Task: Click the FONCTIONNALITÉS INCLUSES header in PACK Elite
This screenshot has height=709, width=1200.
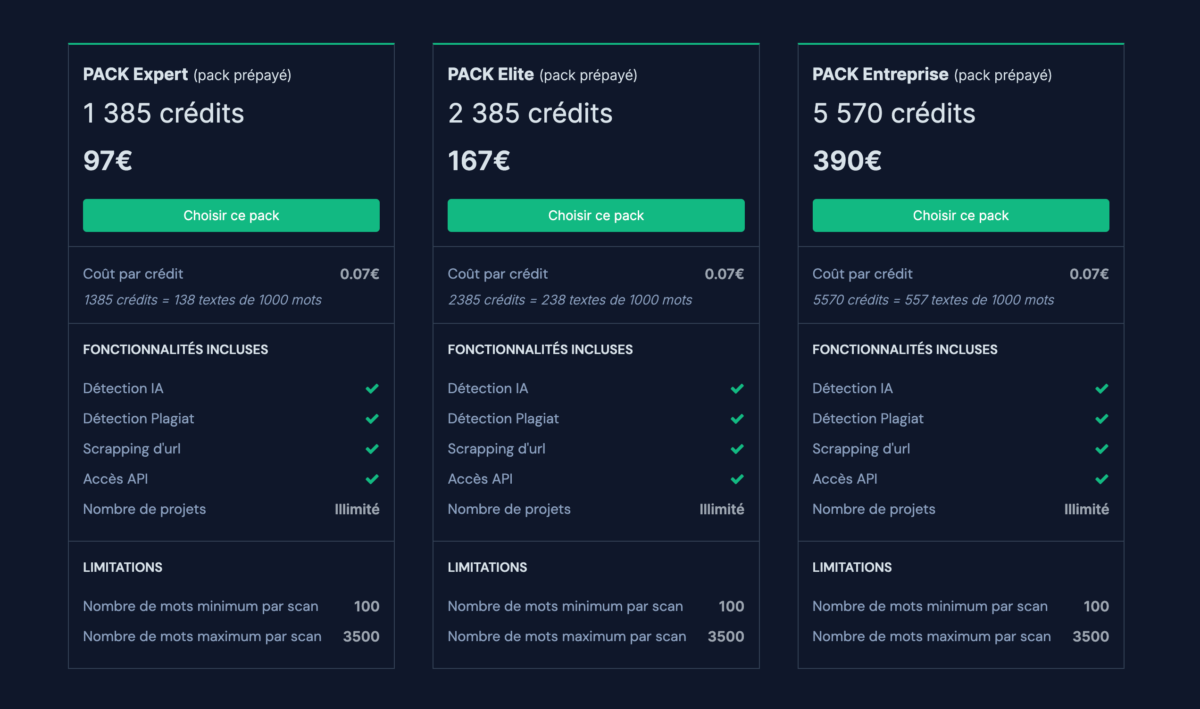Action: pyautogui.click(x=539, y=349)
